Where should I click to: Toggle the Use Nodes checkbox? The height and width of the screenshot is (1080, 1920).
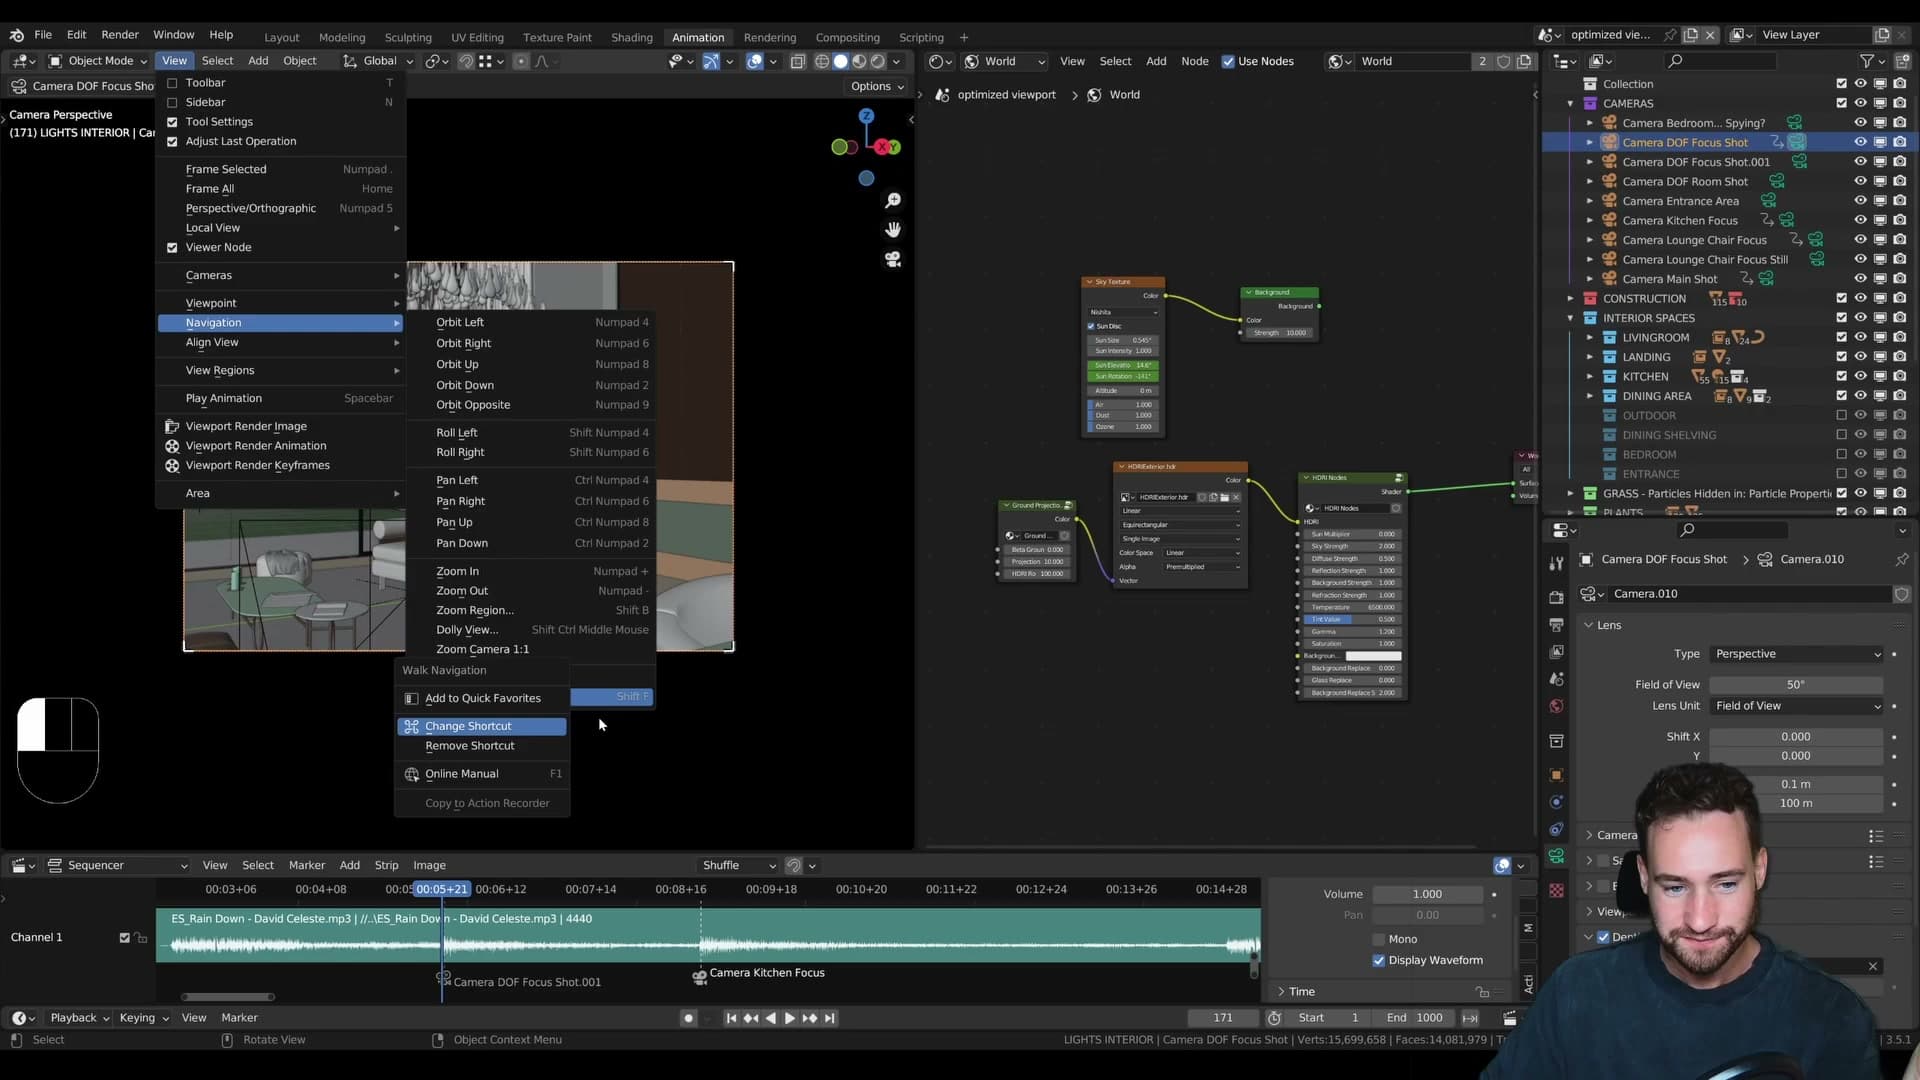[1228, 61]
